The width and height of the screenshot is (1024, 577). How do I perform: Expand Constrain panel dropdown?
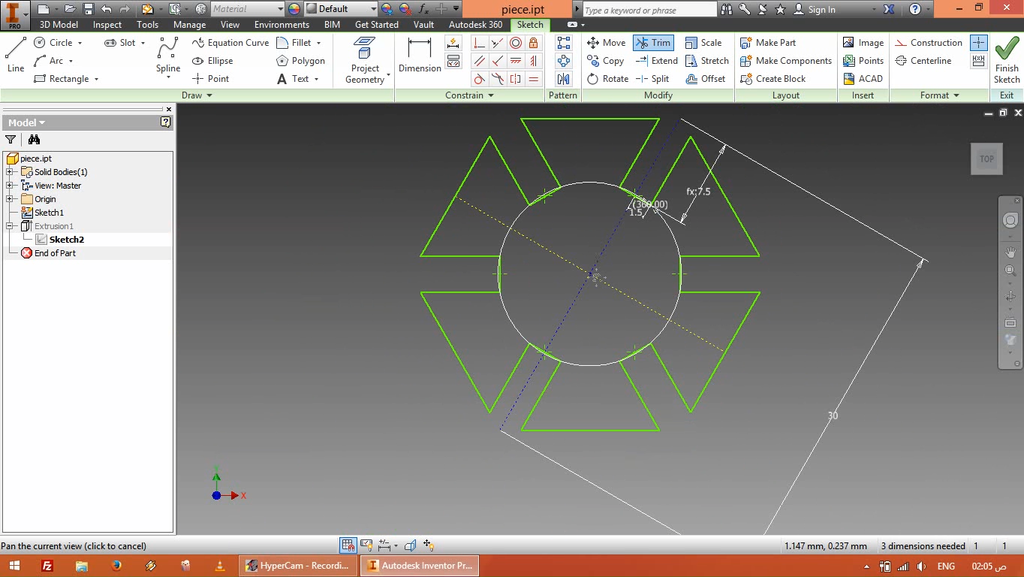[x=470, y=95]
